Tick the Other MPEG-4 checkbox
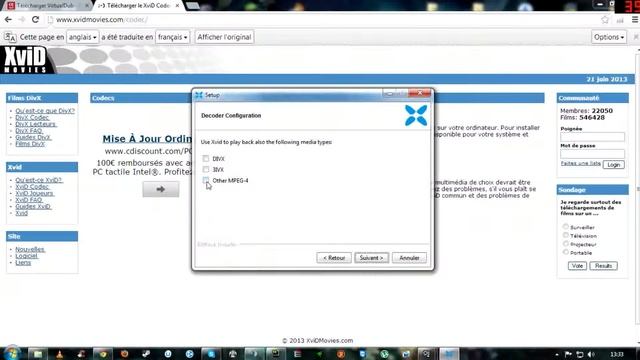This screenshot has width=640, height=360. (206, 180)
